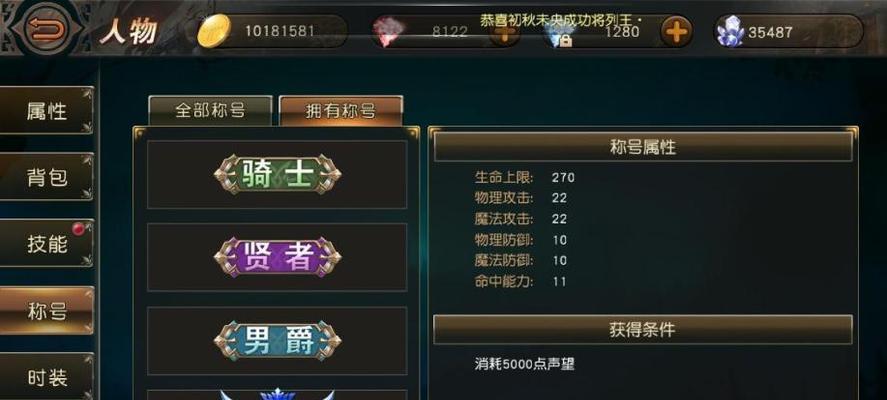887x400 pixels.
Task: Open the 背包 side menu
Action: 46,177
